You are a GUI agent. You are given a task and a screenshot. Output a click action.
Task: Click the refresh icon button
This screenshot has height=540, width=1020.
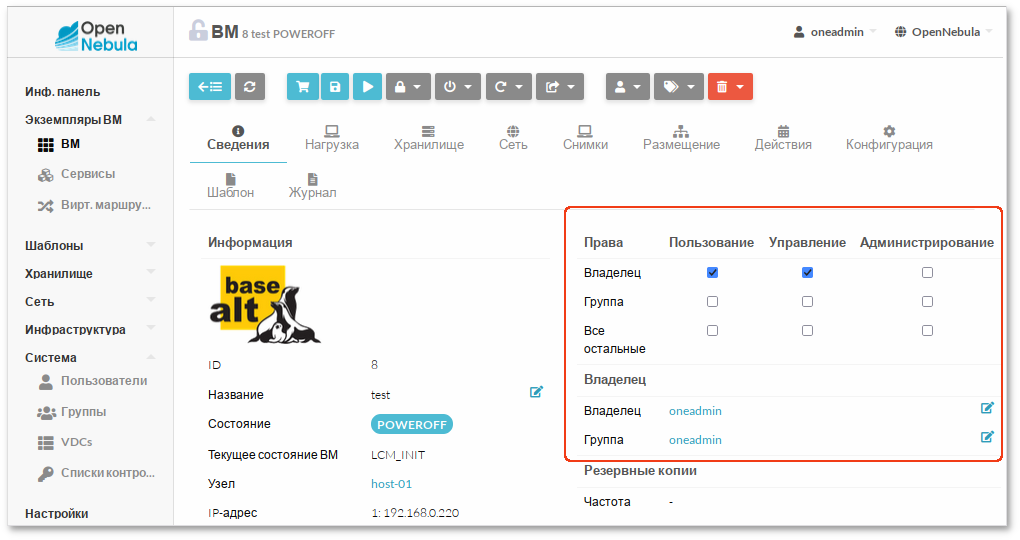pyautogui.click(x=249, y=87)
